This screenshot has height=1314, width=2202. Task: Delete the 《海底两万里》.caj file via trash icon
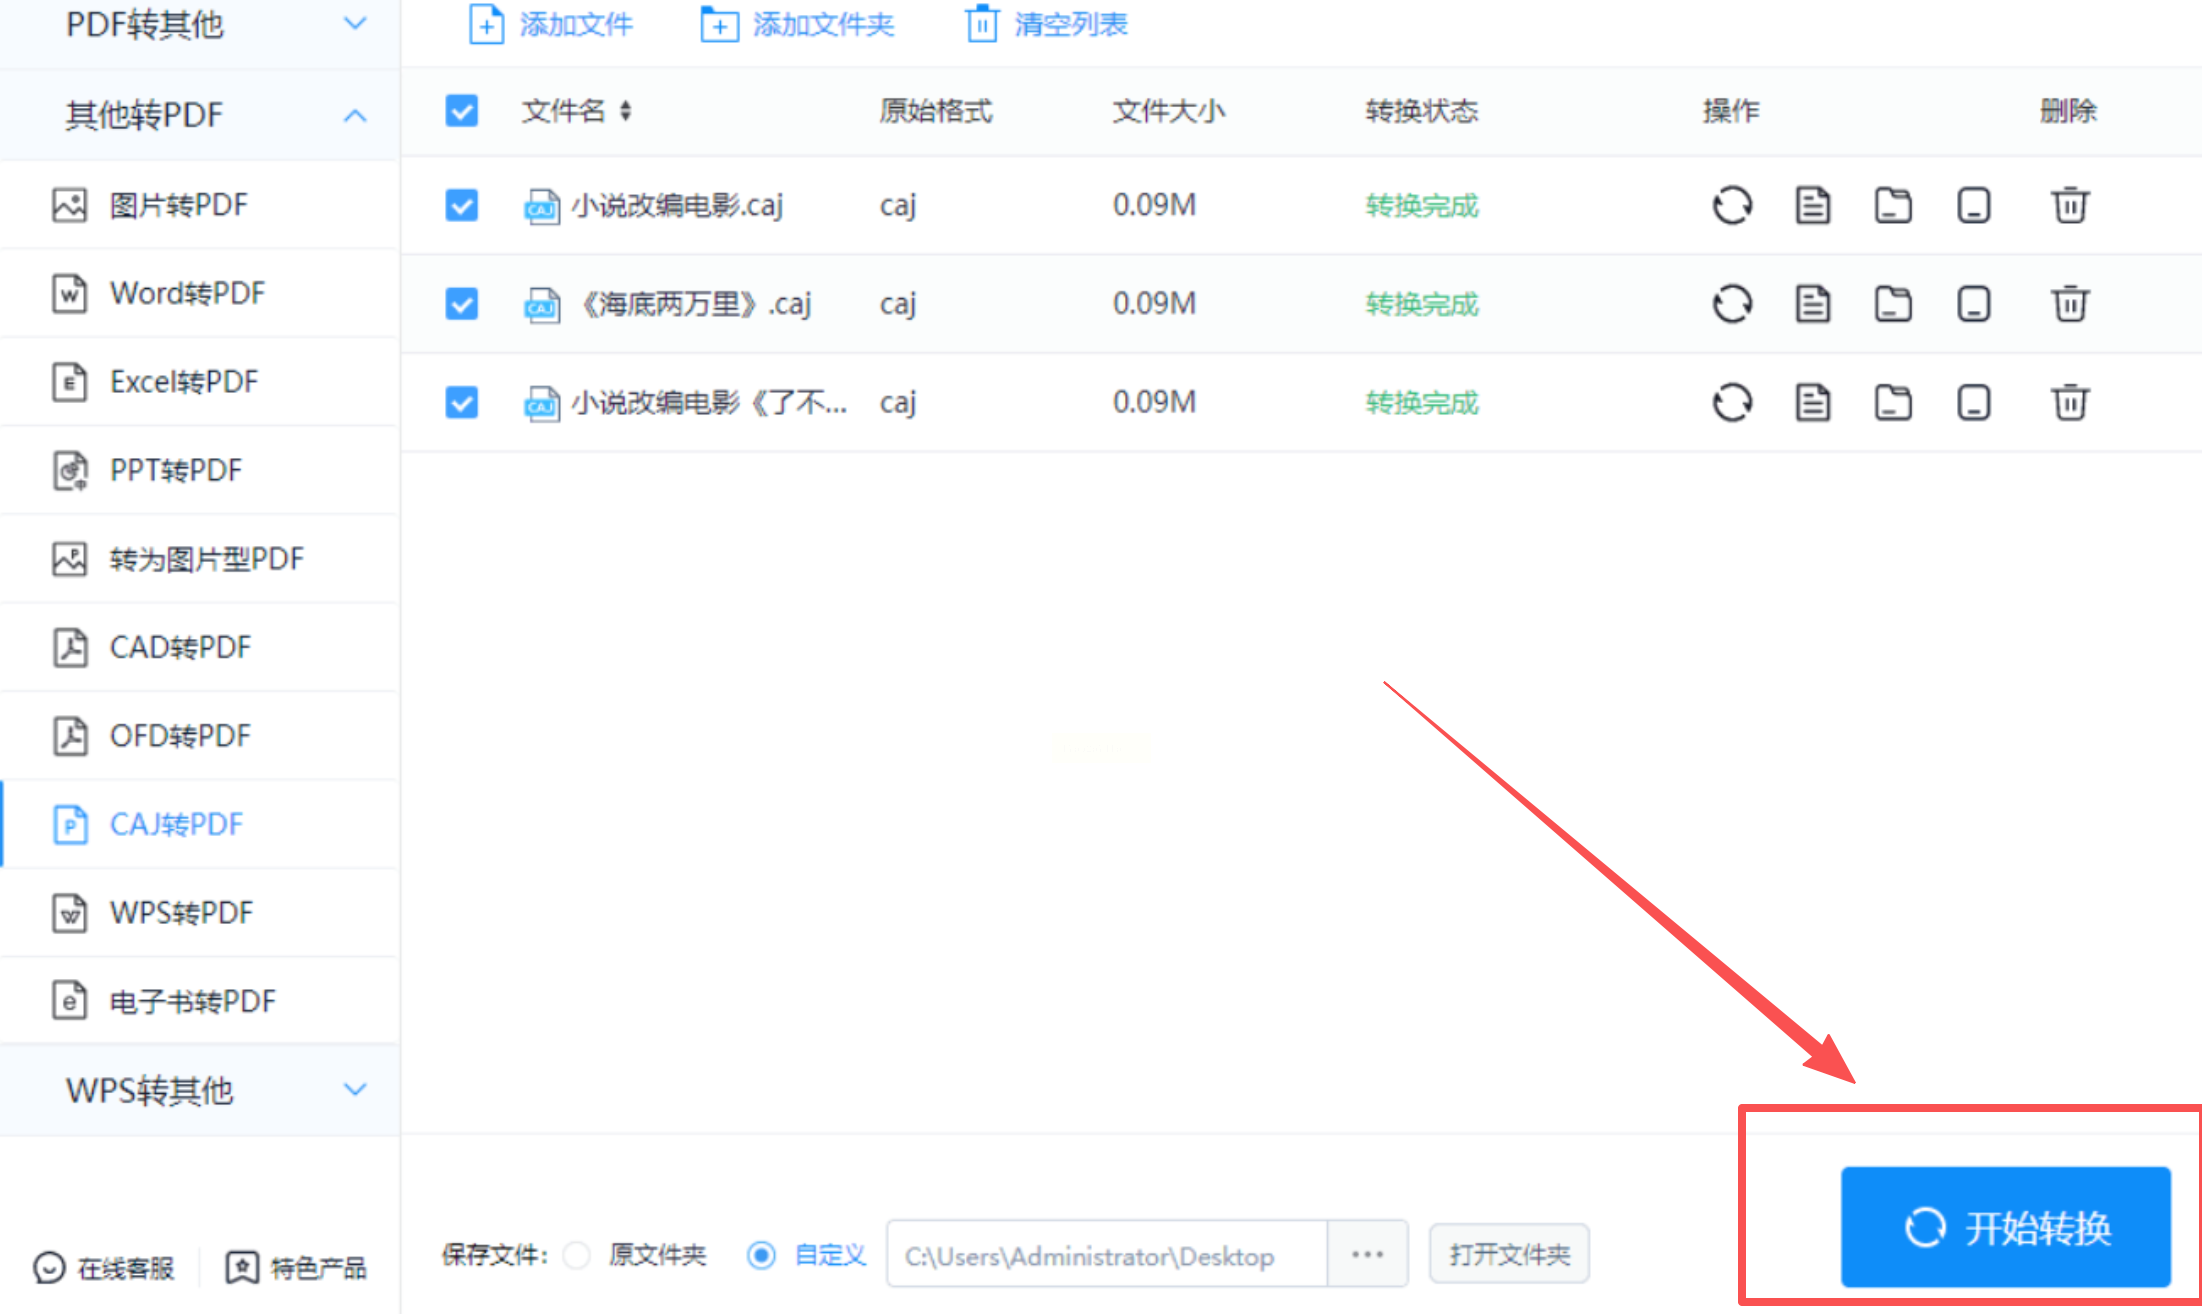(x=2069, y=304)
